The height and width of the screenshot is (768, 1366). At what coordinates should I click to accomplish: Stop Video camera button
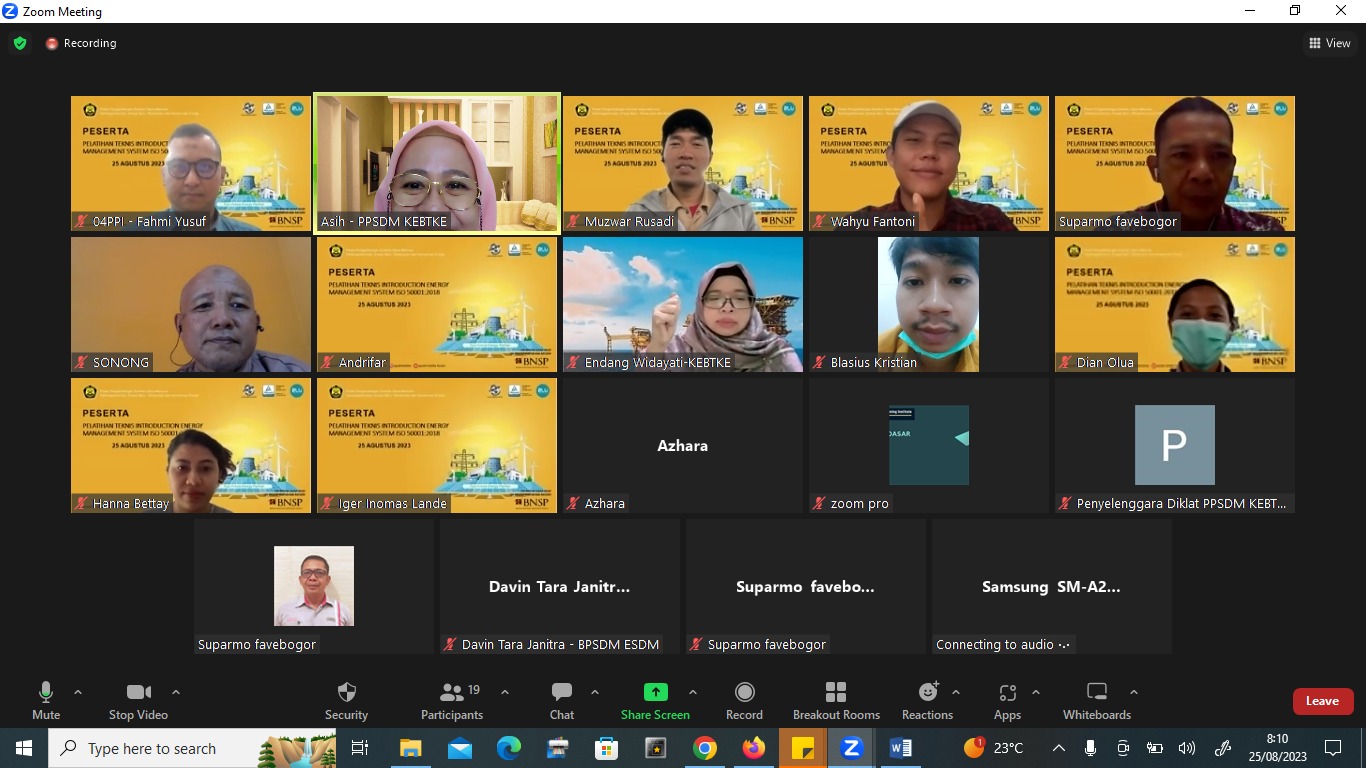point(138,701)
